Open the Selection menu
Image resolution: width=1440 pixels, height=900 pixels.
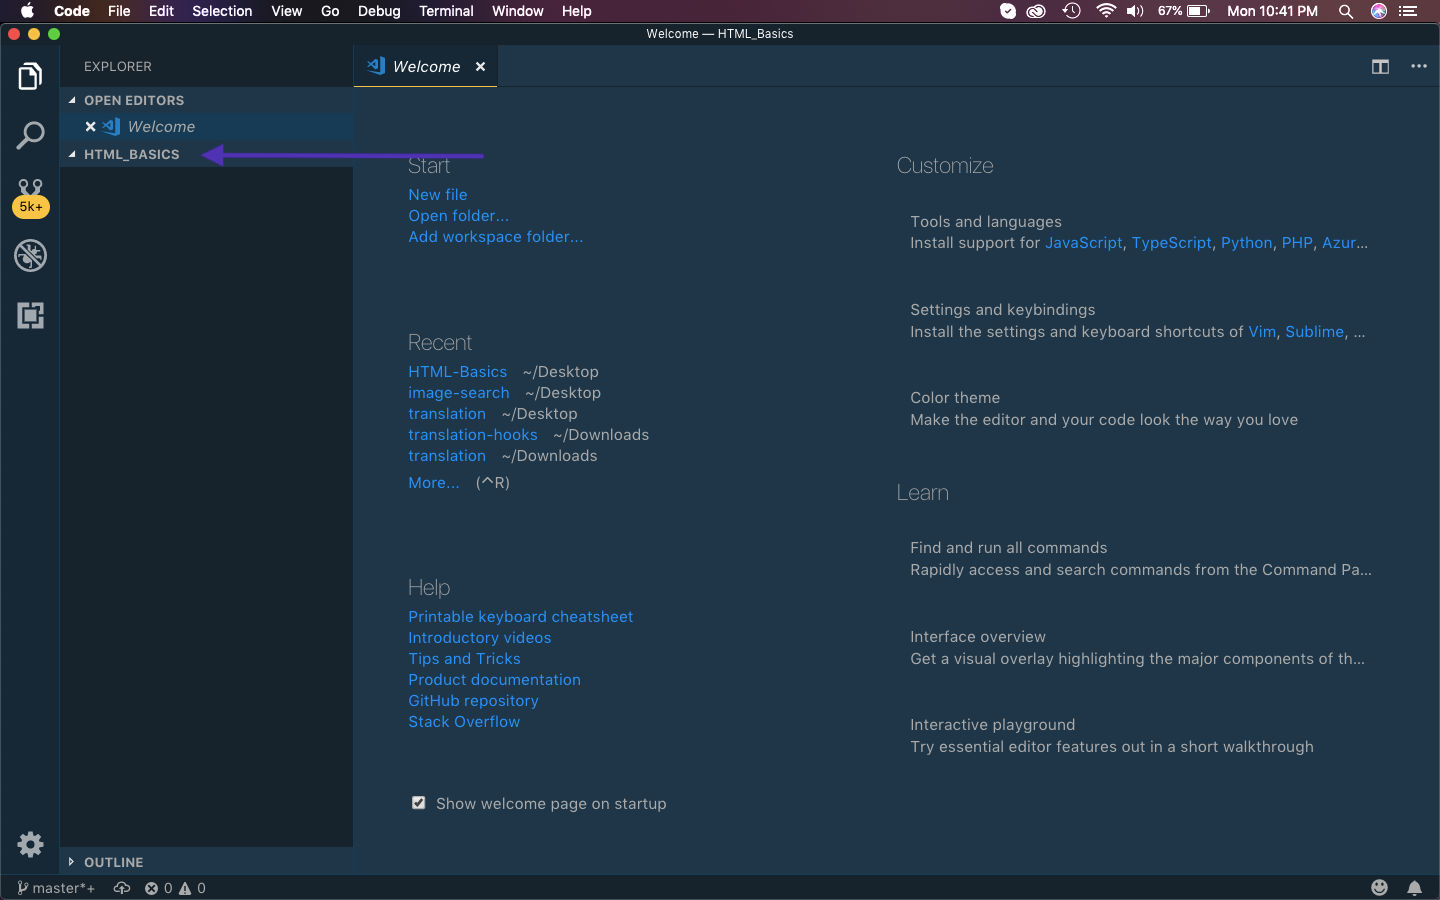pyautogui.click(x=222, y=11)
